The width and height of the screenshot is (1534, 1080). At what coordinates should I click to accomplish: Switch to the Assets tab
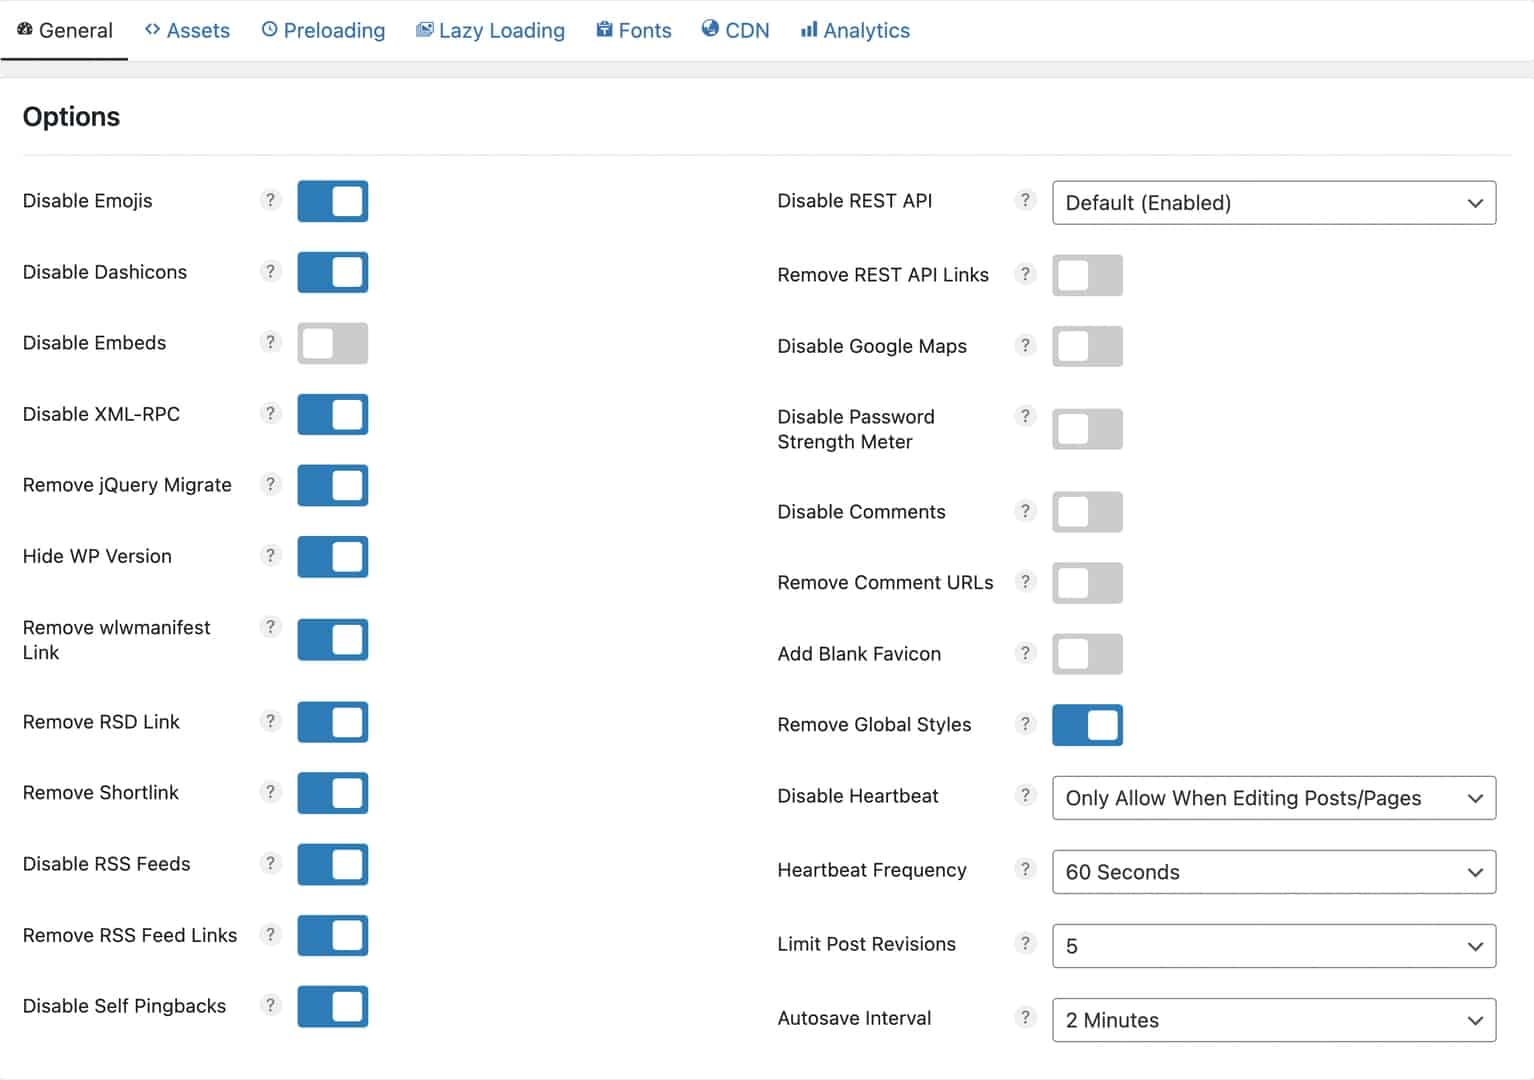[187, 30]
